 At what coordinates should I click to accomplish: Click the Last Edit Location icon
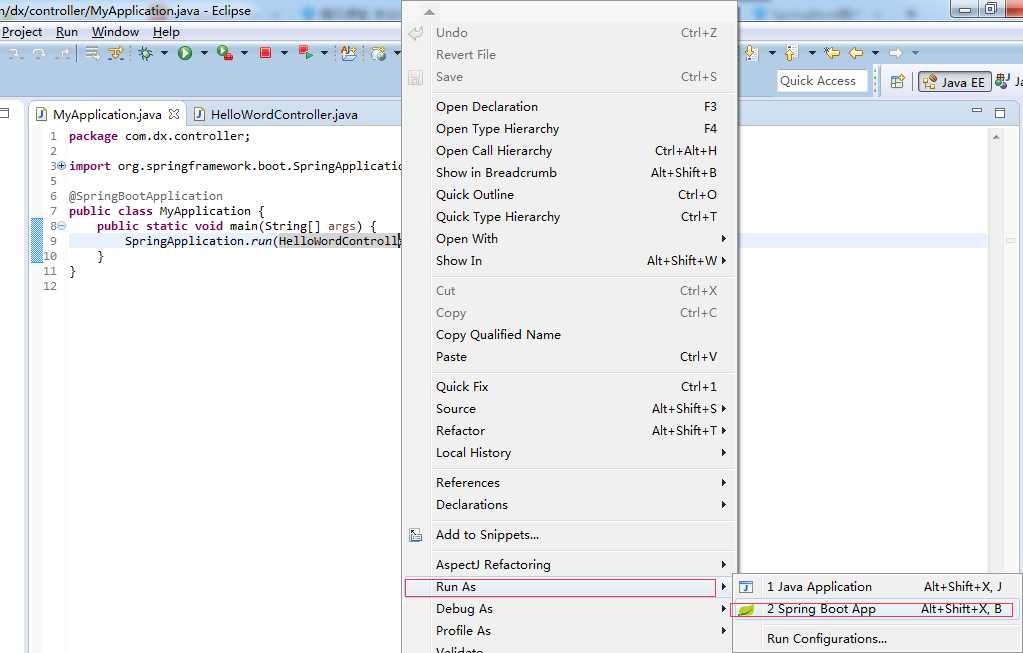(x=832, y=53)
